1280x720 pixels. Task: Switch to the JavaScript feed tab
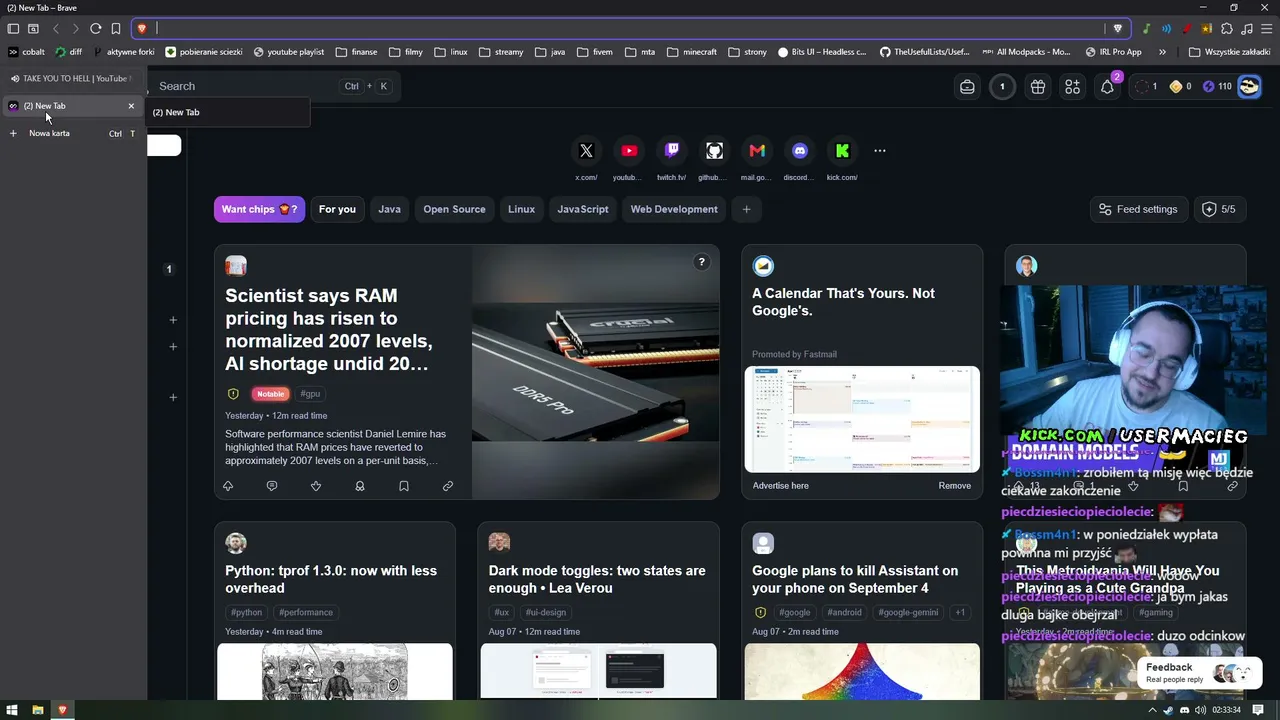click(x=583, y=209)
